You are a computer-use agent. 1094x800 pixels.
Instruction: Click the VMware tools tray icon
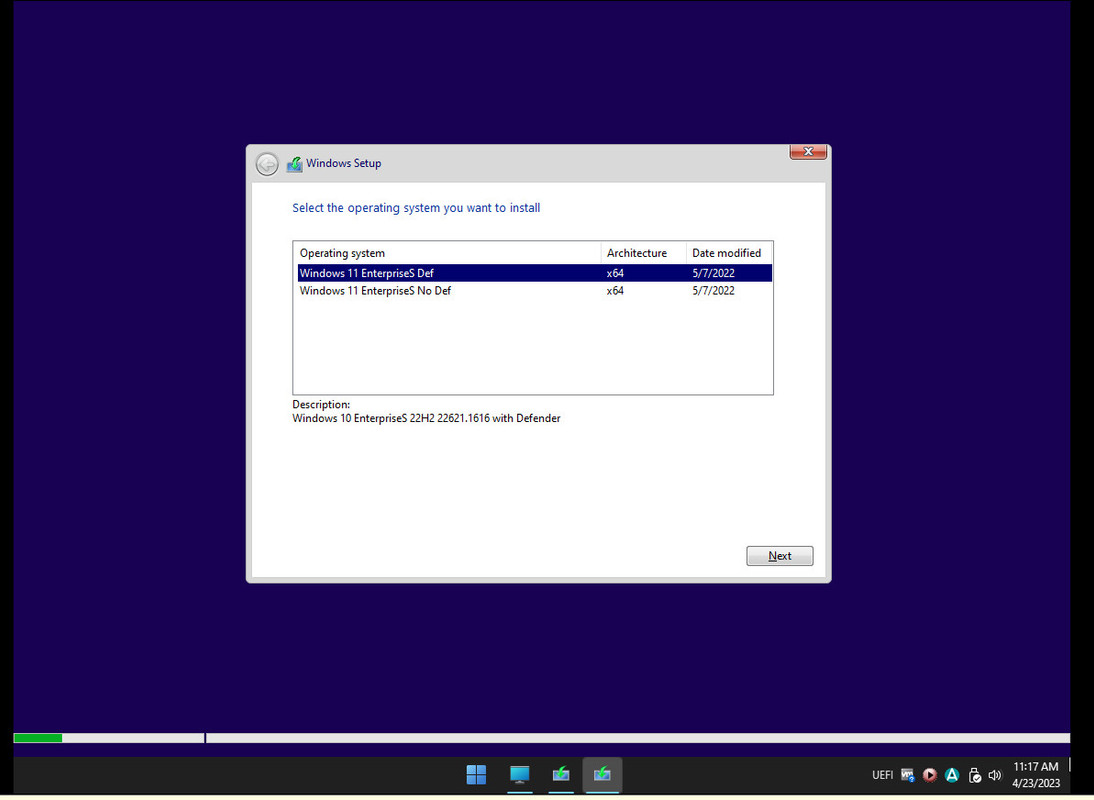tap(907, 775)
